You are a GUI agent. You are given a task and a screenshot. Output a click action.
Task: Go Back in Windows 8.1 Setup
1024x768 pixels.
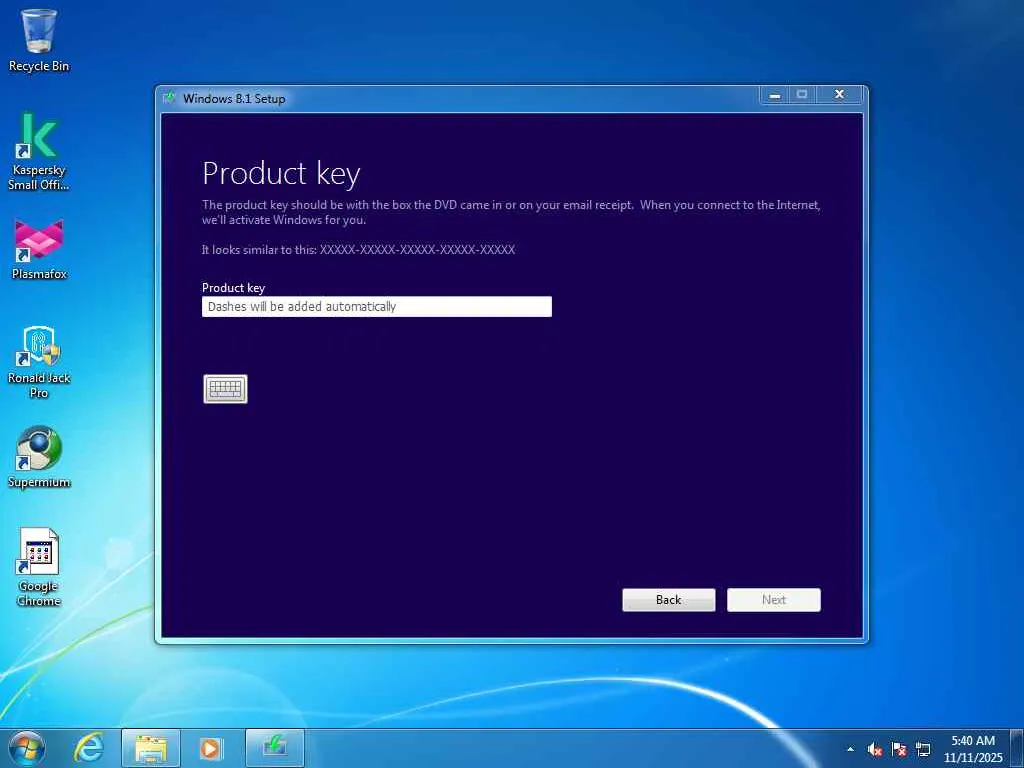(x=669, y=600)
